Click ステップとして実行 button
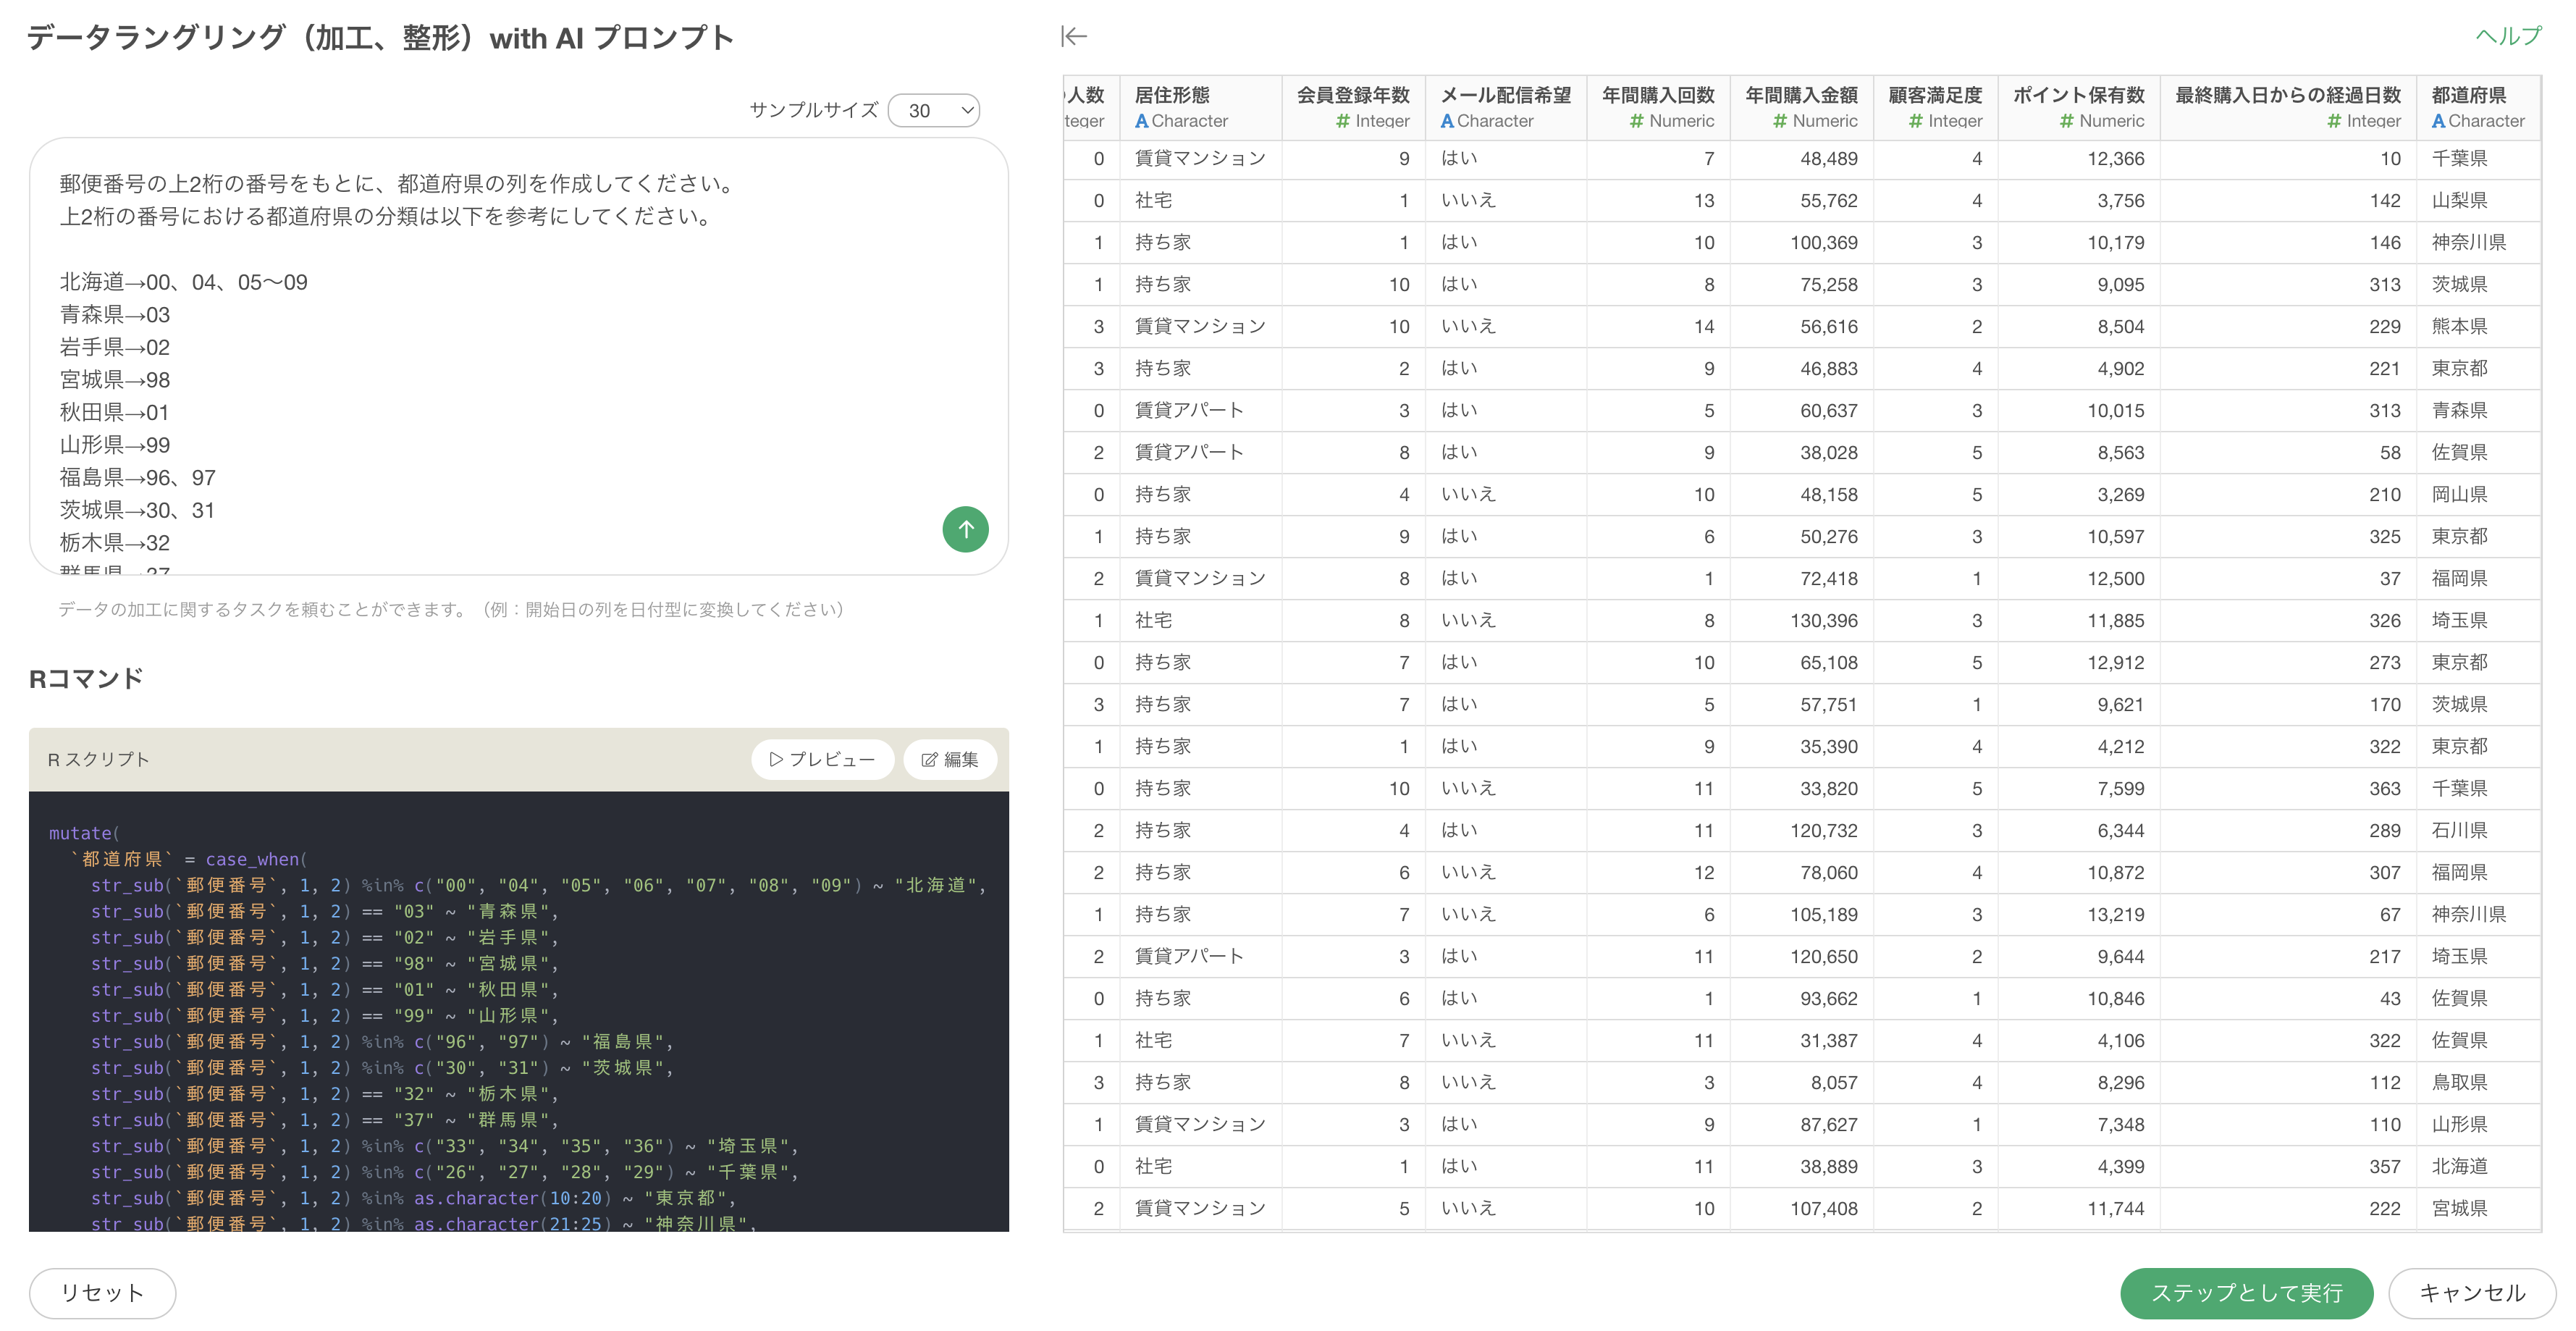The width and height of the screenshot is (2576, 1331). click(2246, 1293)
